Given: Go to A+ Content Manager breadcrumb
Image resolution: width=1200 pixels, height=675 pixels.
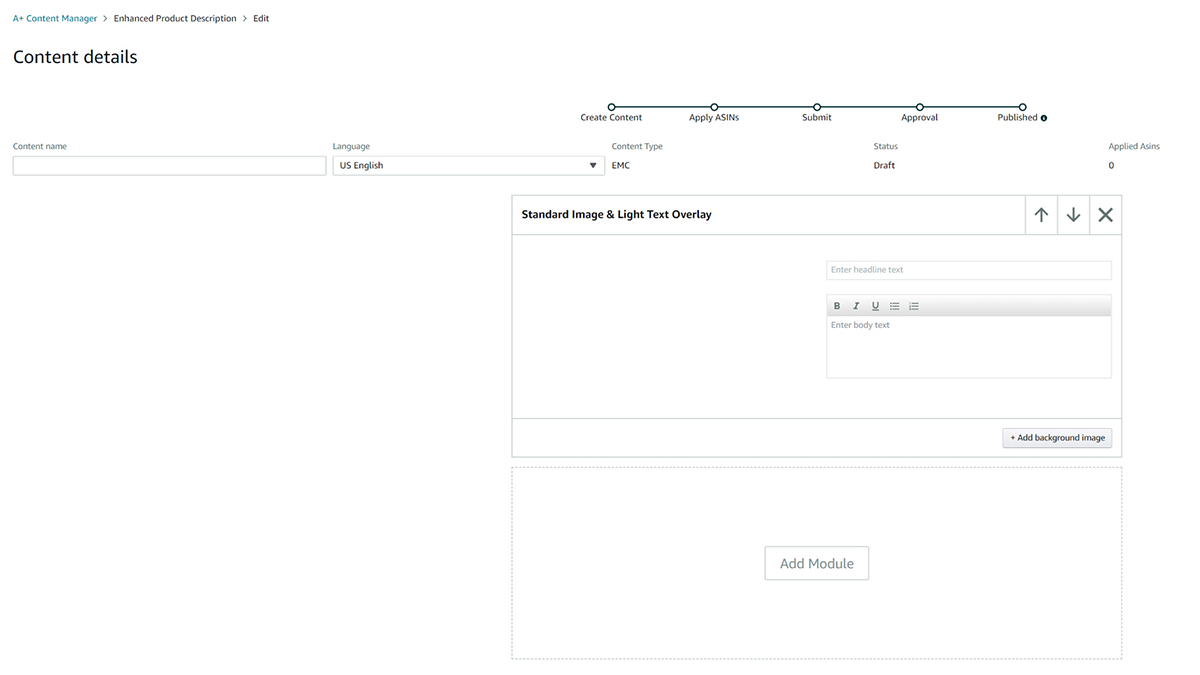Looking at the screenshot, I should (55, 18).
